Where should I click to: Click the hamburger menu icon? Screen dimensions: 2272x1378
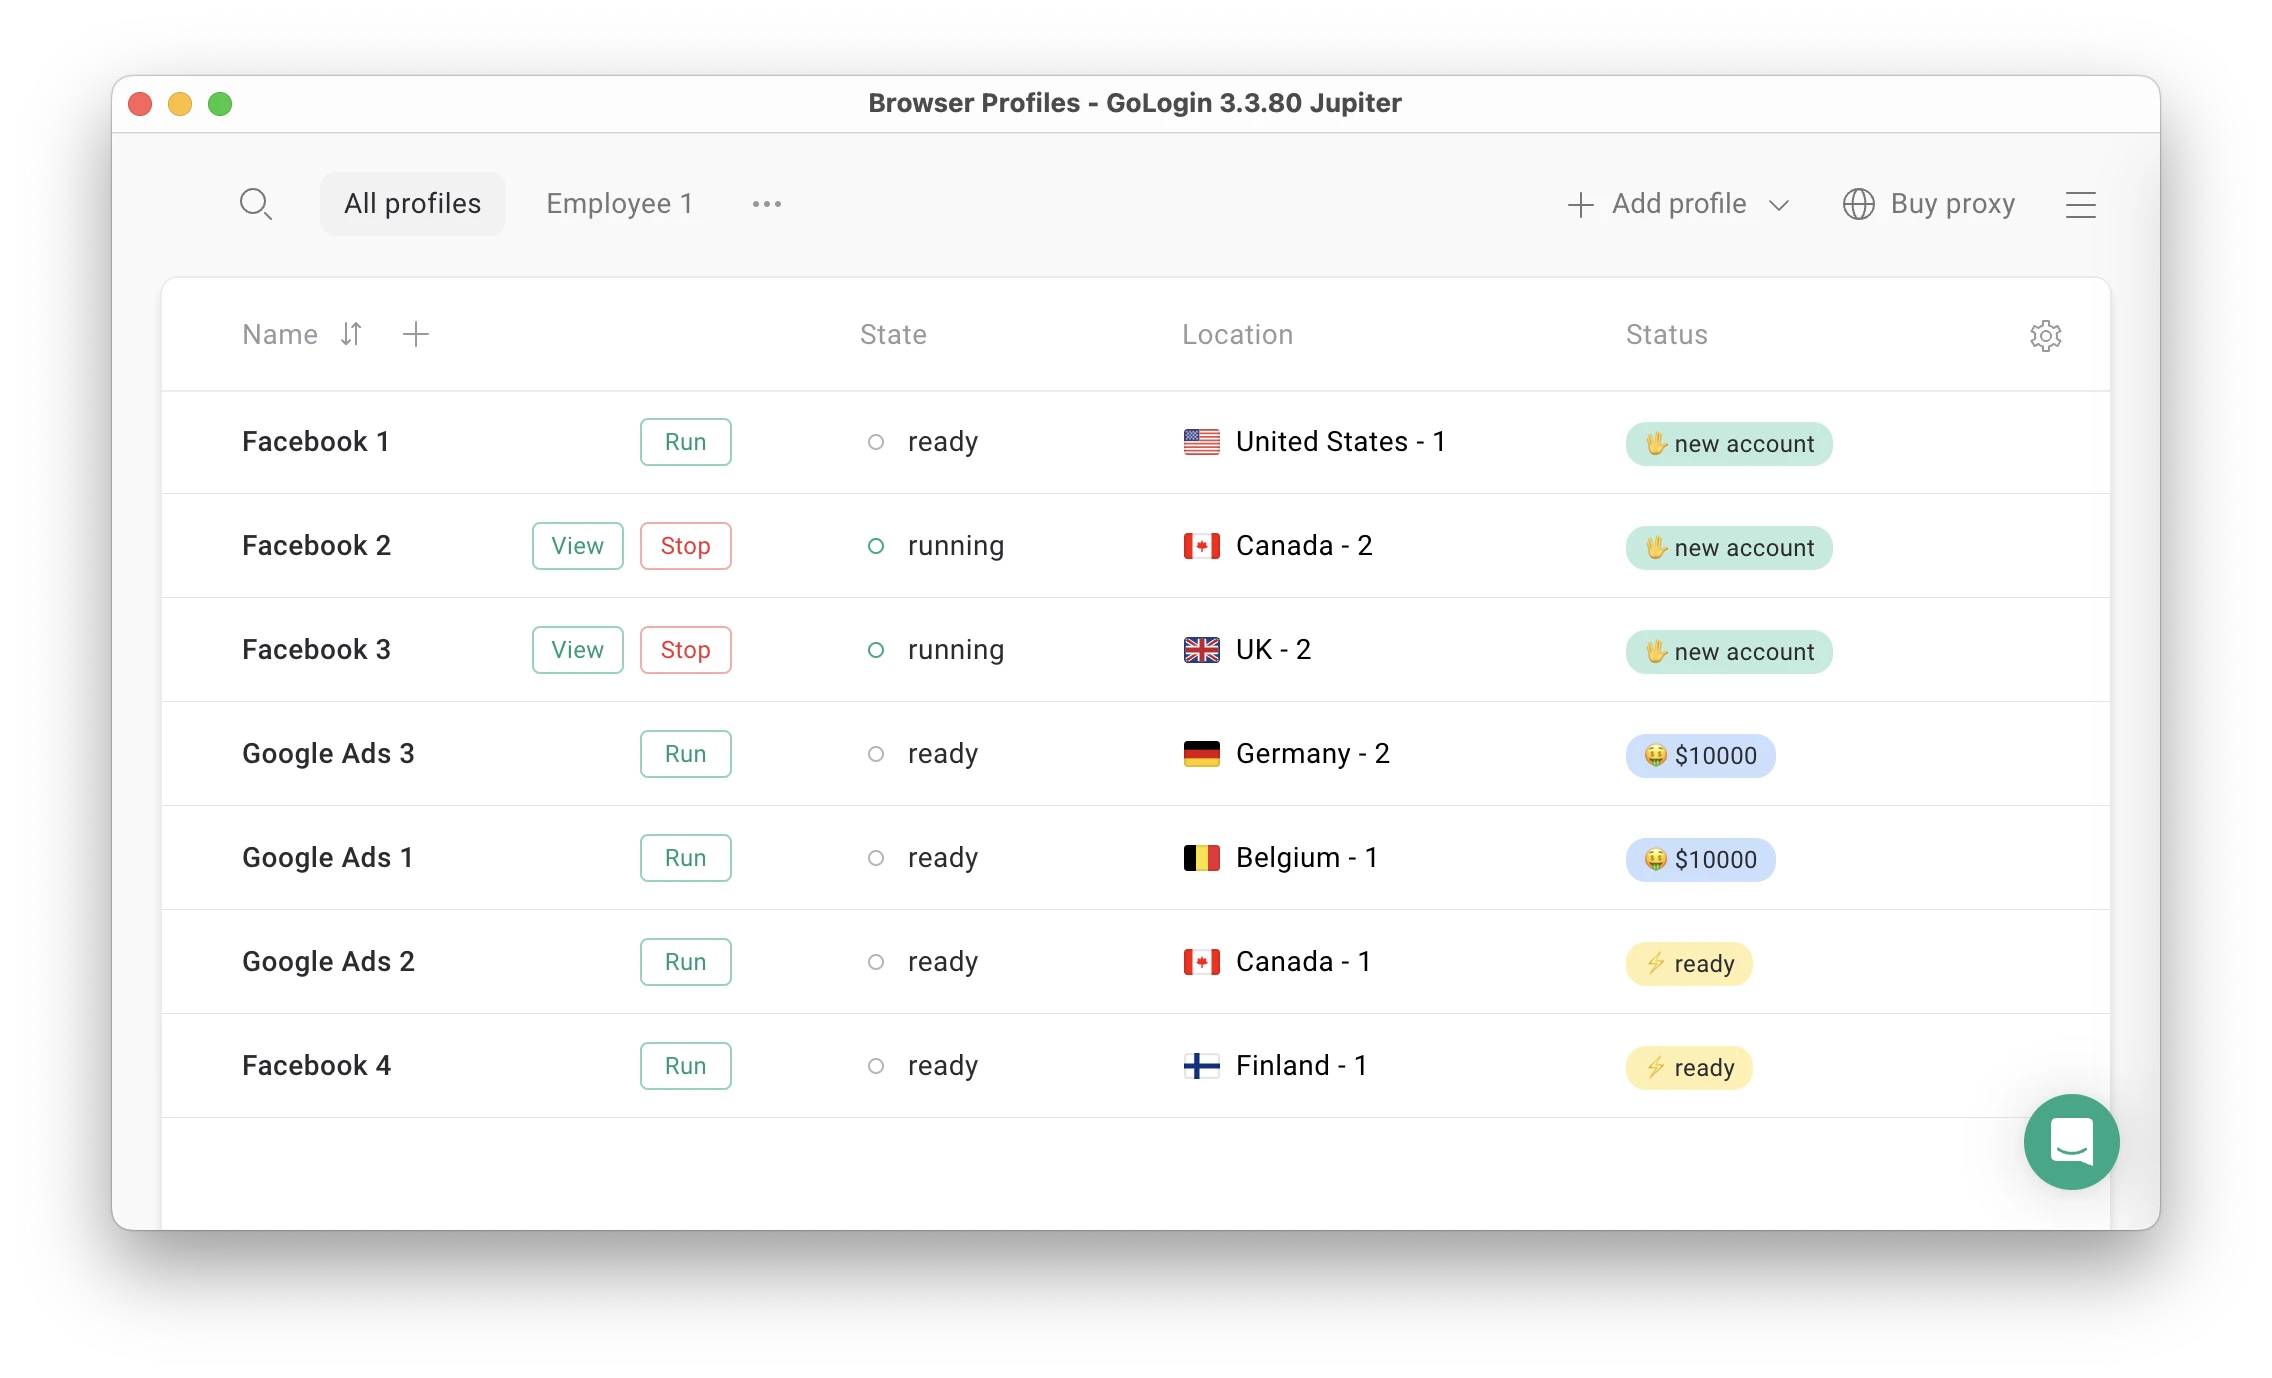[x=2081, y=205]
